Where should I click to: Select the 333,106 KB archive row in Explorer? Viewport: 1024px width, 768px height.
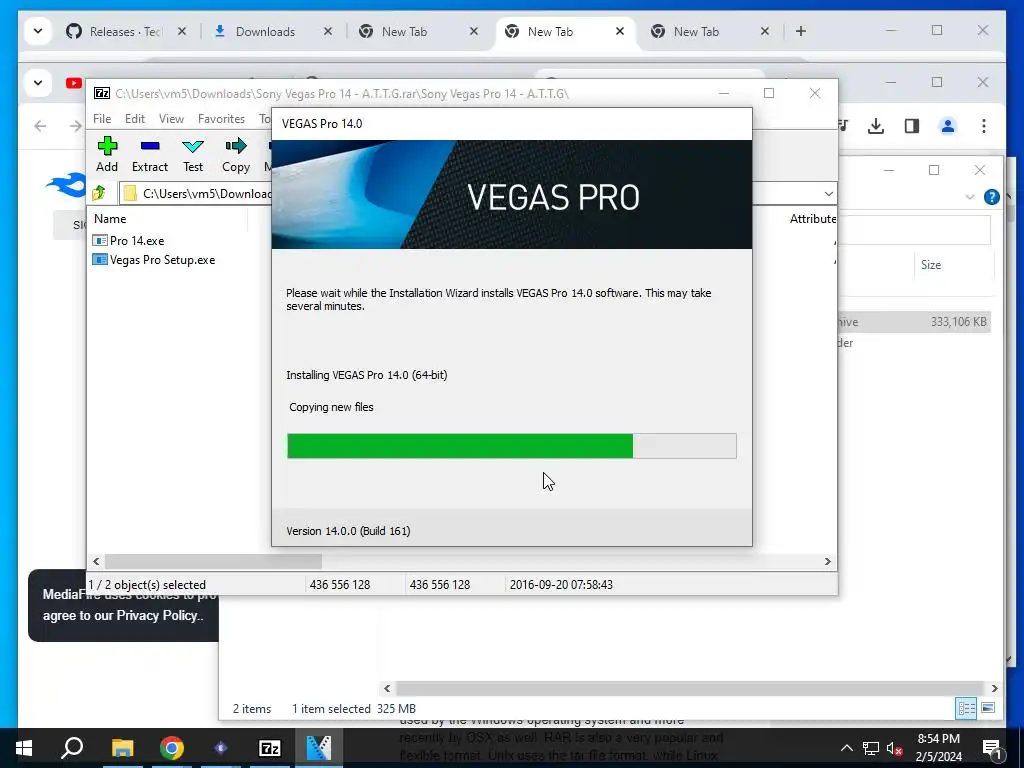(914, 321)
